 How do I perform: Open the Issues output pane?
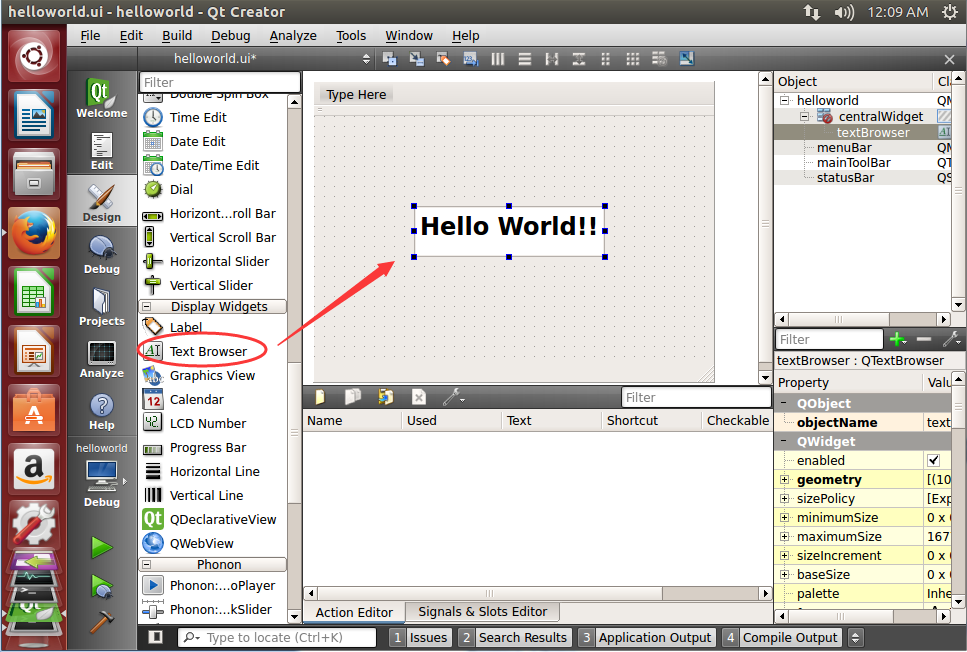(421, 637)
